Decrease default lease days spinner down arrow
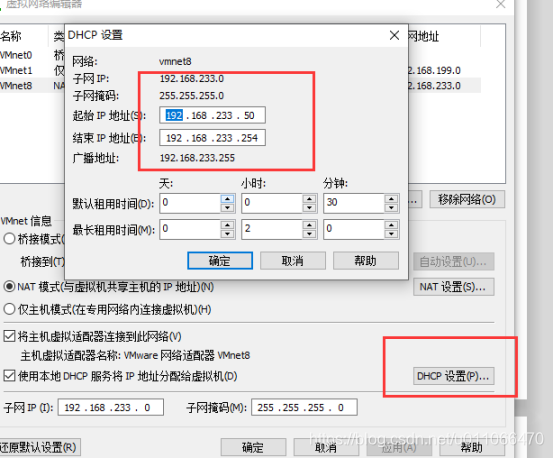The height and width of the screenshot is (458, 554). tap(228, 208)
